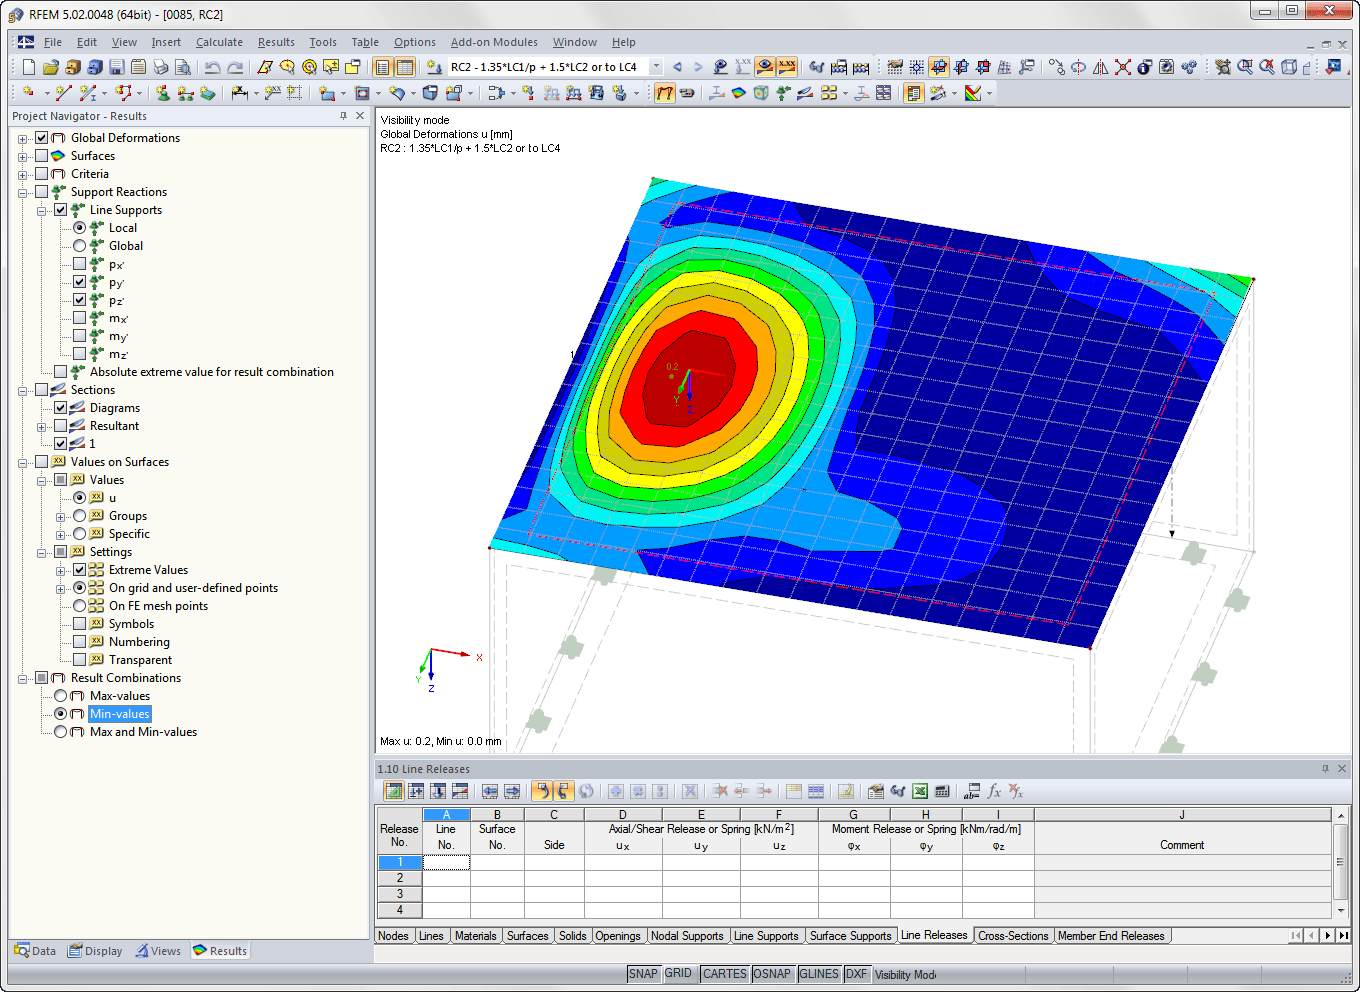Screen dimensions: 1360x992
Task: Click the Print icon in toolbar
Action: click(161, 67)
